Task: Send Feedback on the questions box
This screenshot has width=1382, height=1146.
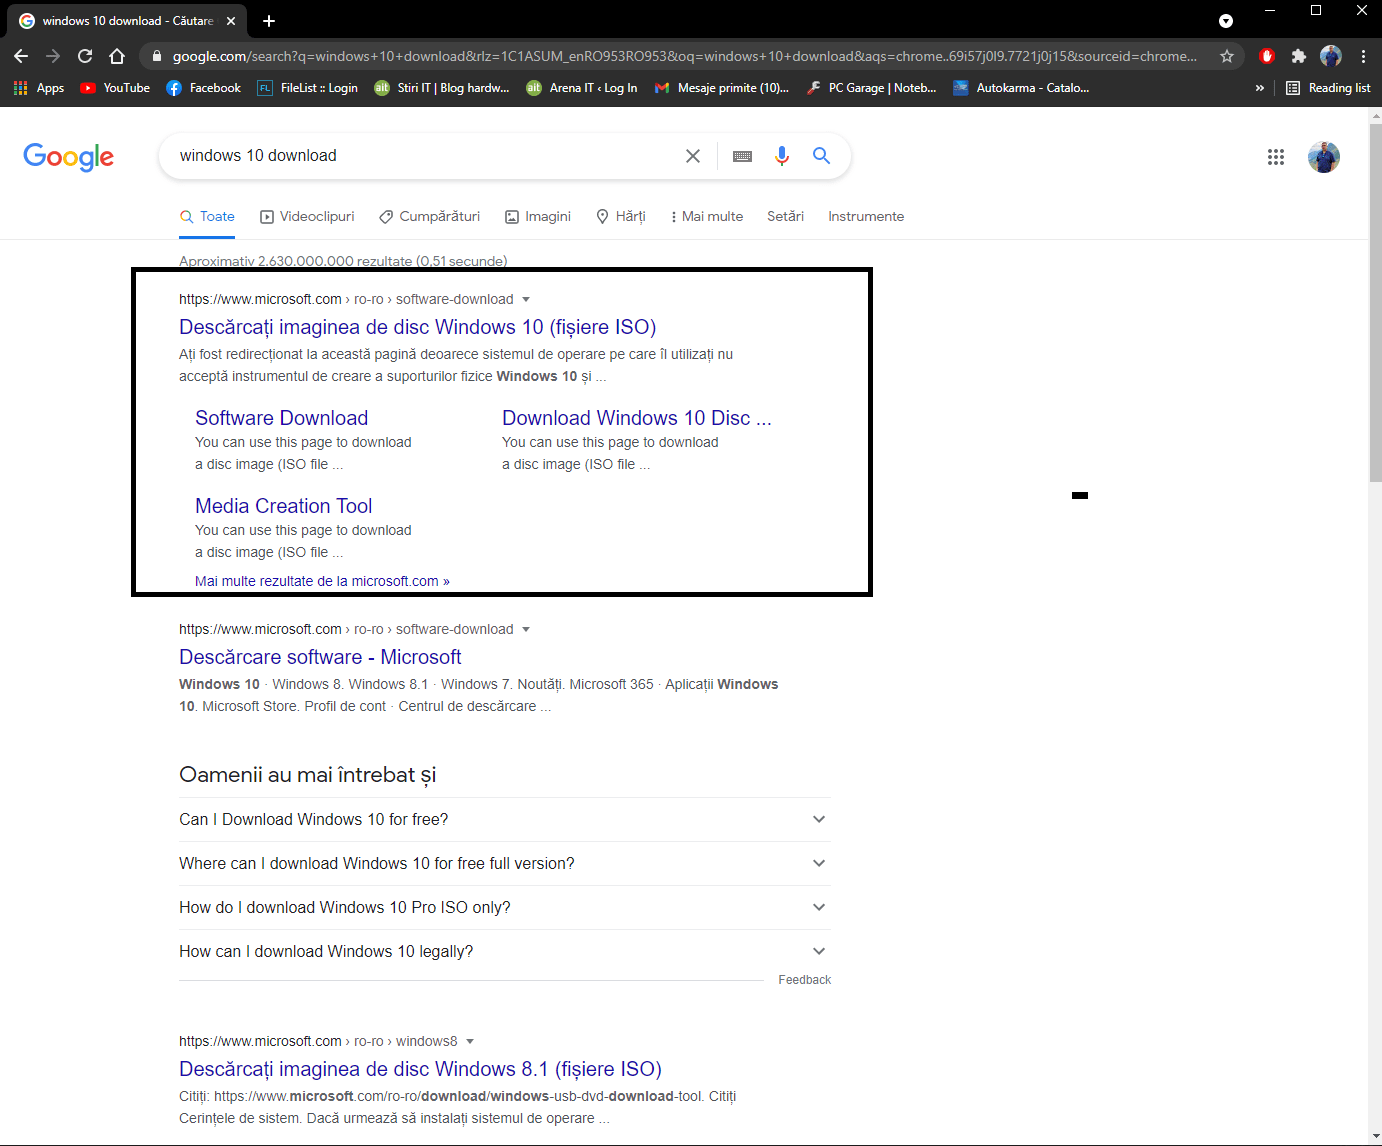Action: click(804, 980)
